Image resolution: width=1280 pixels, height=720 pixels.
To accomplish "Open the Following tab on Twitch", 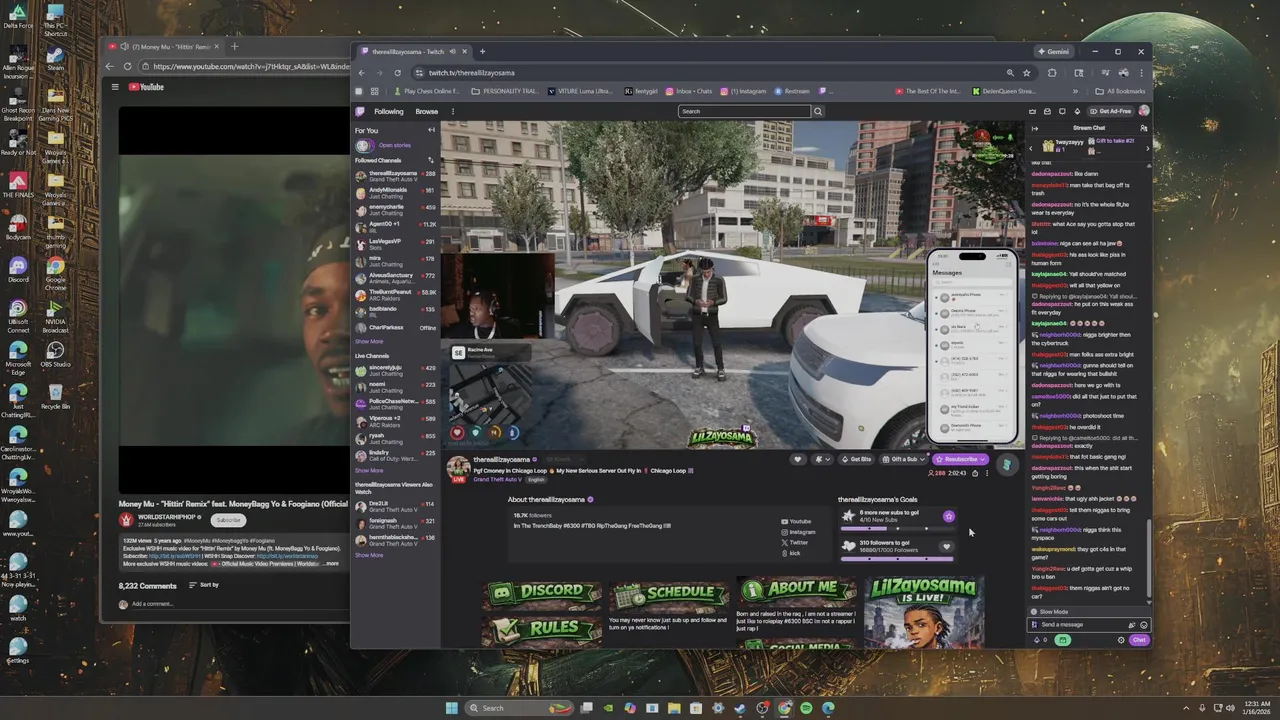I will coord(389,111).
